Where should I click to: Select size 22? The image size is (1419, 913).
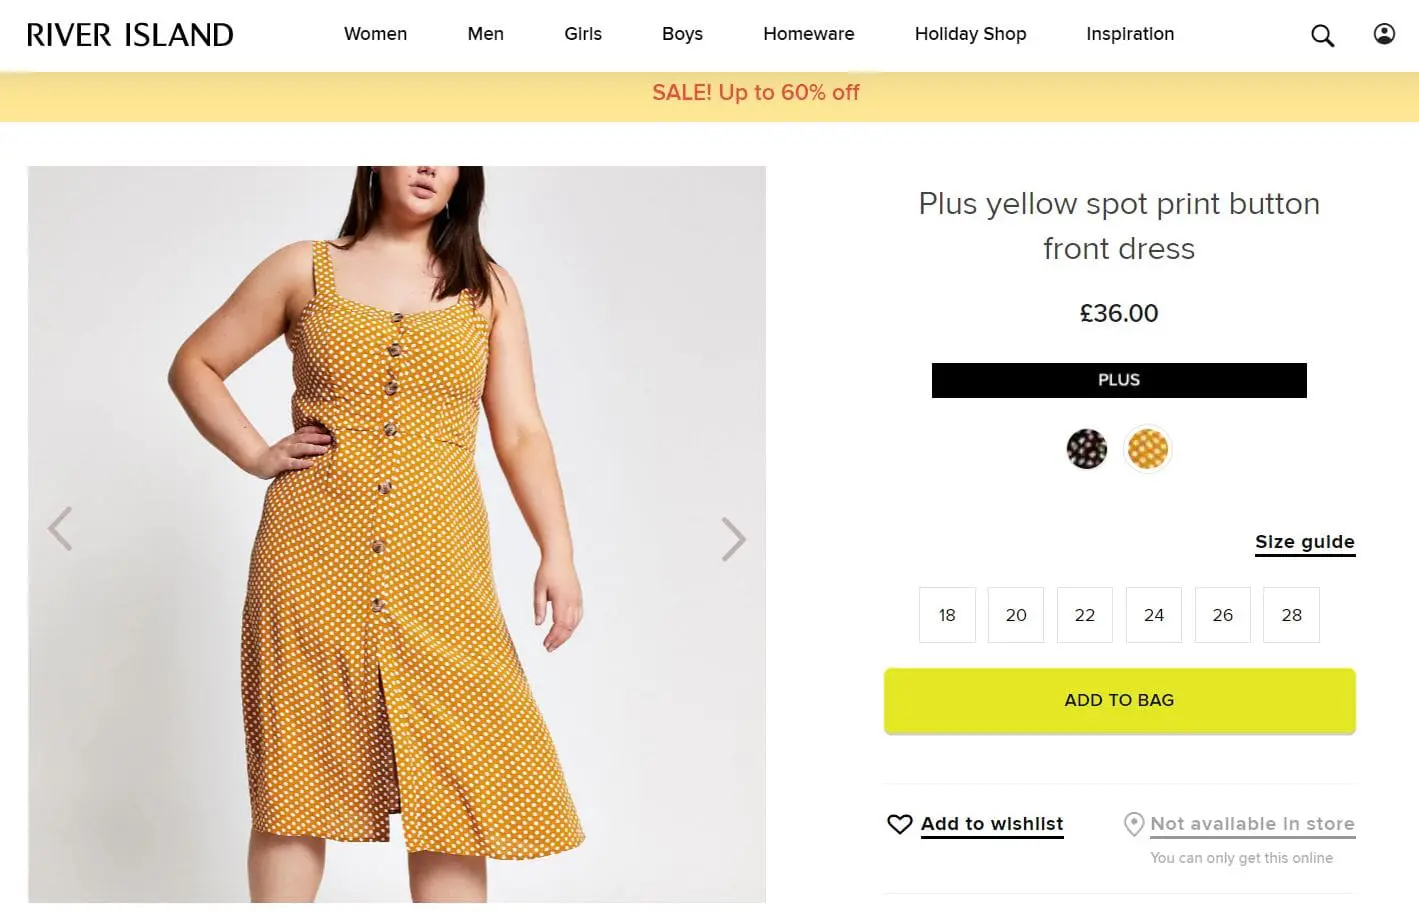[x=1085, y=615]
